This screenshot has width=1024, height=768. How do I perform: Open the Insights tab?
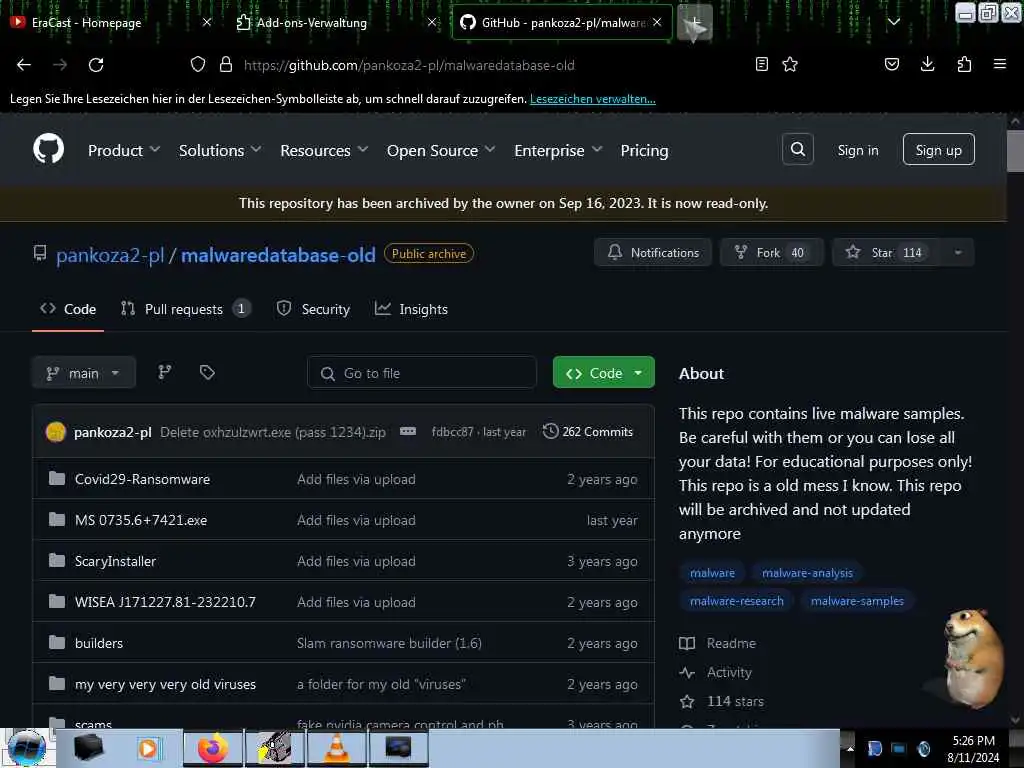click(411, 309)
